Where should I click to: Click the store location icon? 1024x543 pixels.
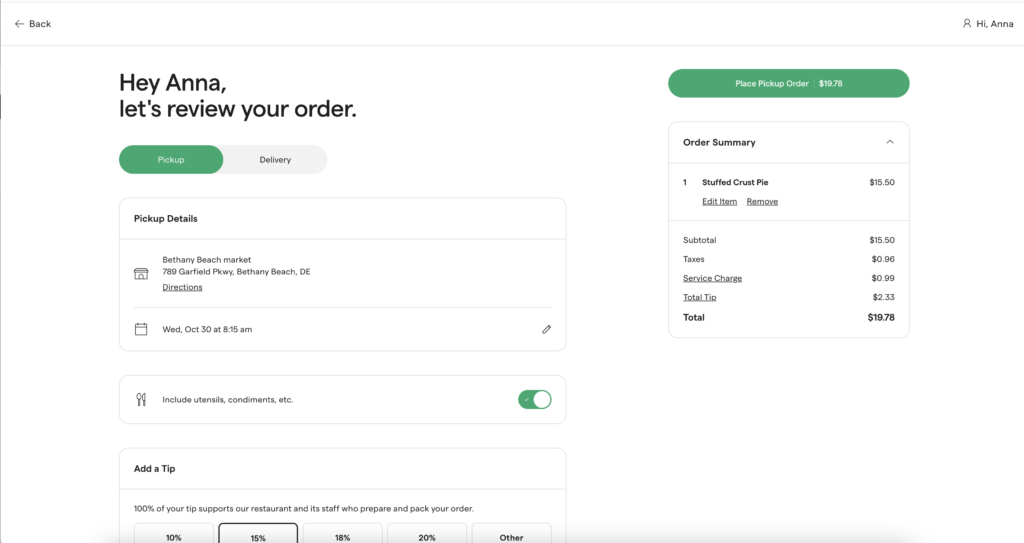[x=141, y=273]
